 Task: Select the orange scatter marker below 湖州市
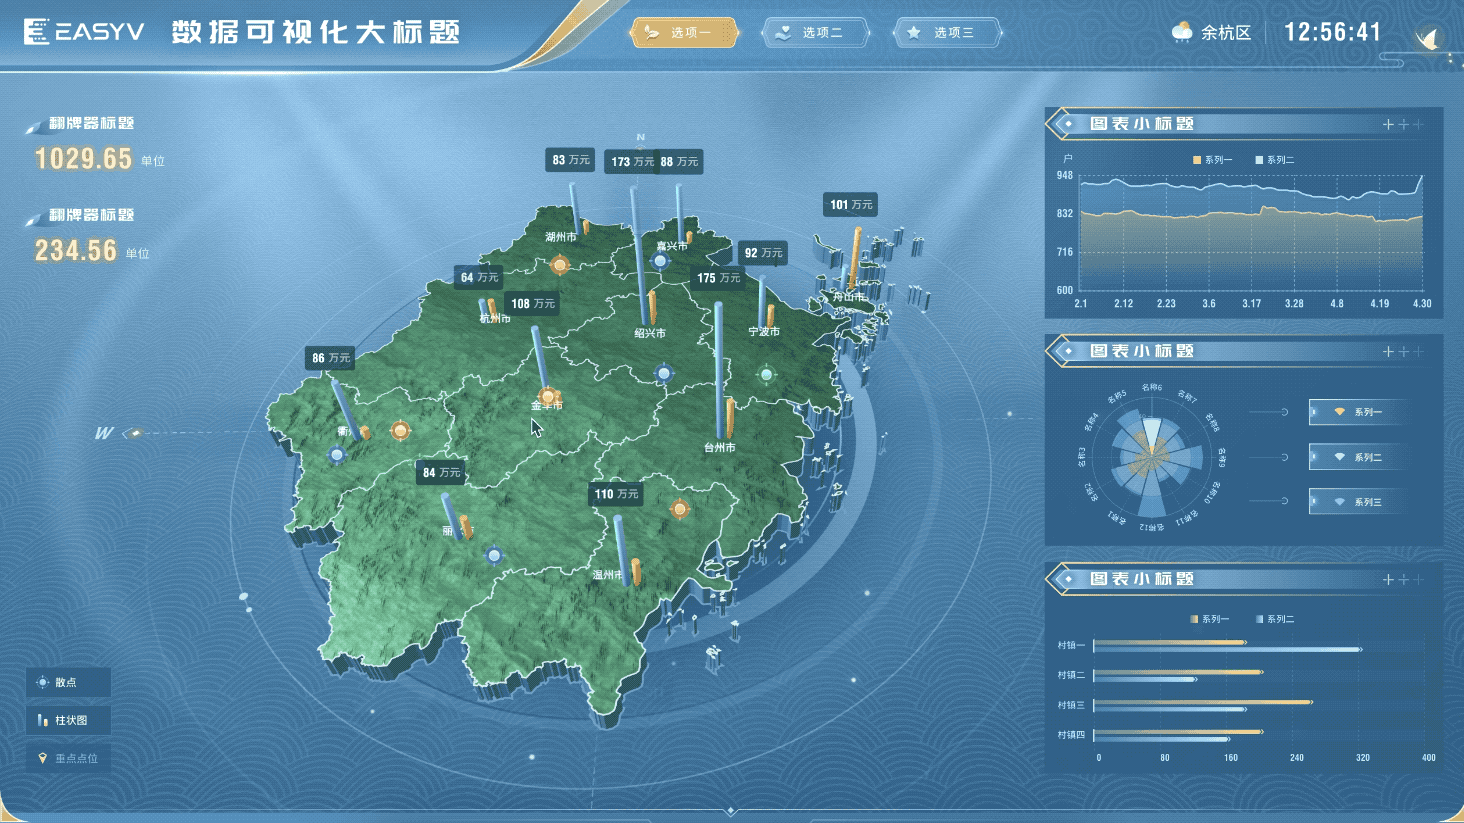(x=560, y=265)
